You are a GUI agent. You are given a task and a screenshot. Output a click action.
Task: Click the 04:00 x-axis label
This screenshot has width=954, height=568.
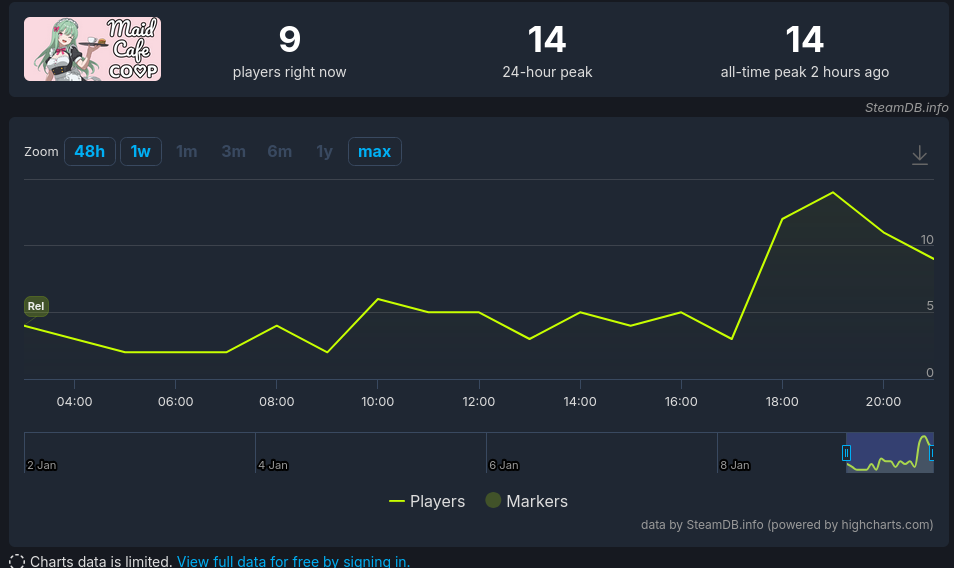[74, 401]
